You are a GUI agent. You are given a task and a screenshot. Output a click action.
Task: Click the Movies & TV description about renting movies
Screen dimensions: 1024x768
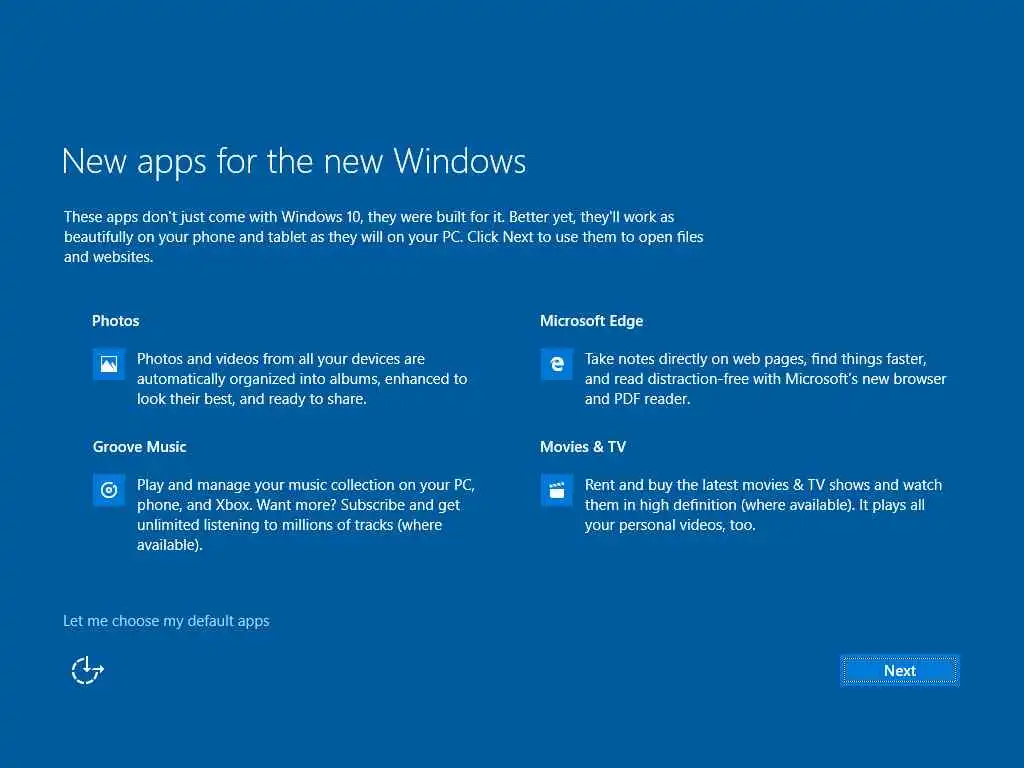point(763,505)
